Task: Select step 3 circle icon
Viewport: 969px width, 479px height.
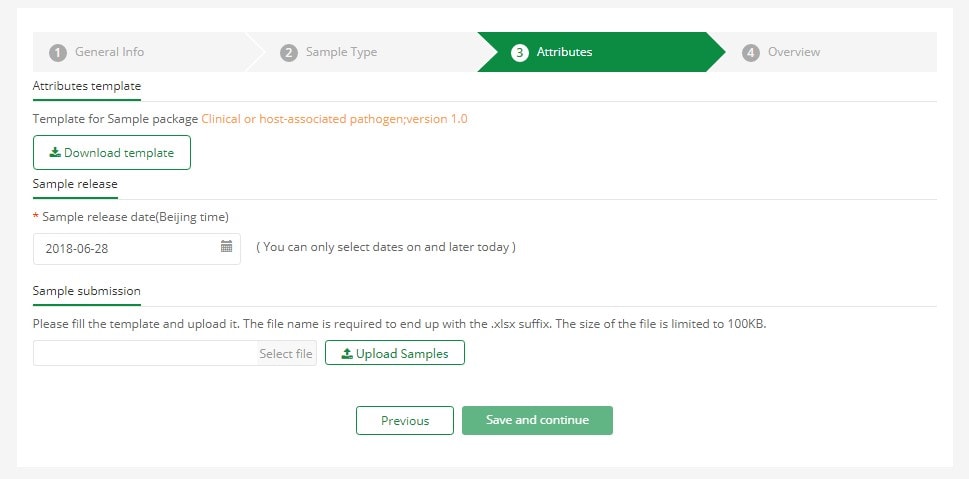Action: coord(520,53)
